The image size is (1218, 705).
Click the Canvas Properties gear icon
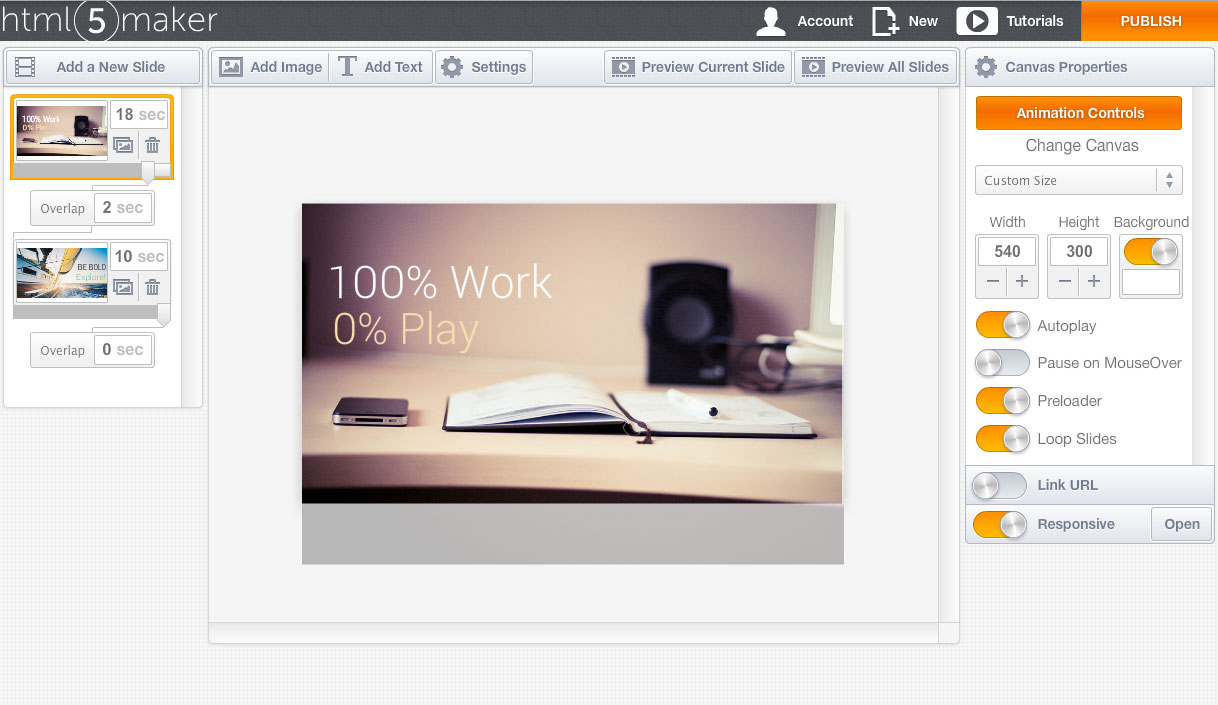click(986, 67)
